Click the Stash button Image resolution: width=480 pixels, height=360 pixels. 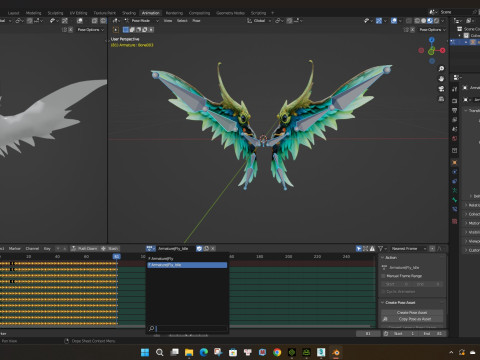(110, 249)
